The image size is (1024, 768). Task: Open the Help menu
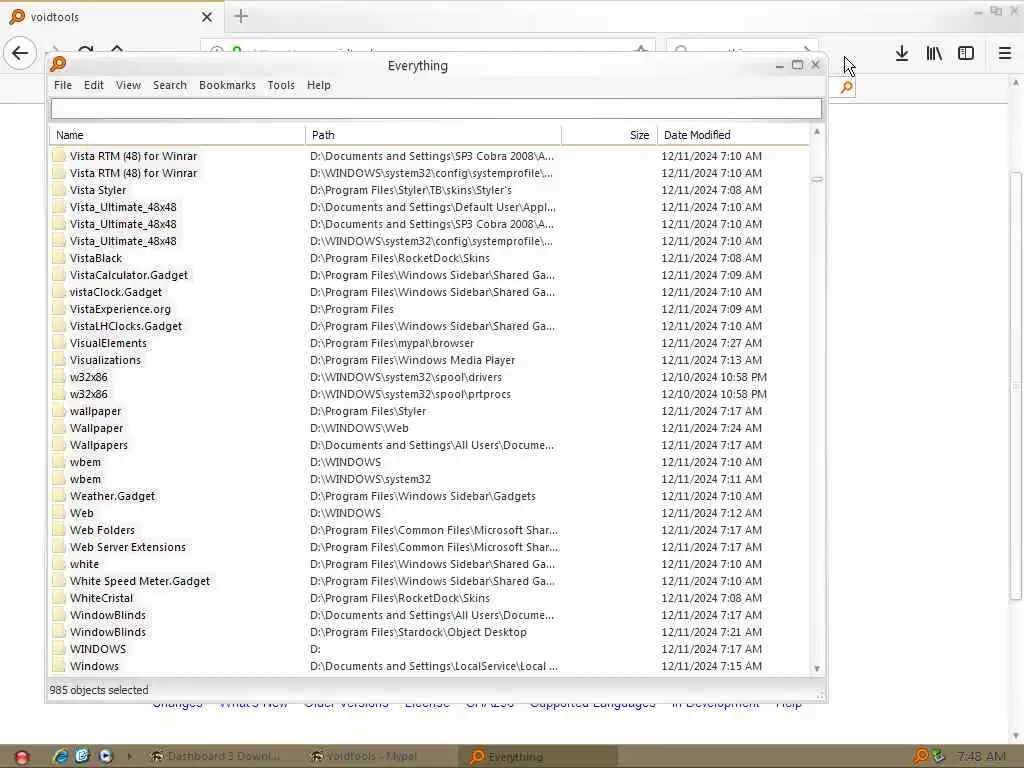(x=319, y=85)
